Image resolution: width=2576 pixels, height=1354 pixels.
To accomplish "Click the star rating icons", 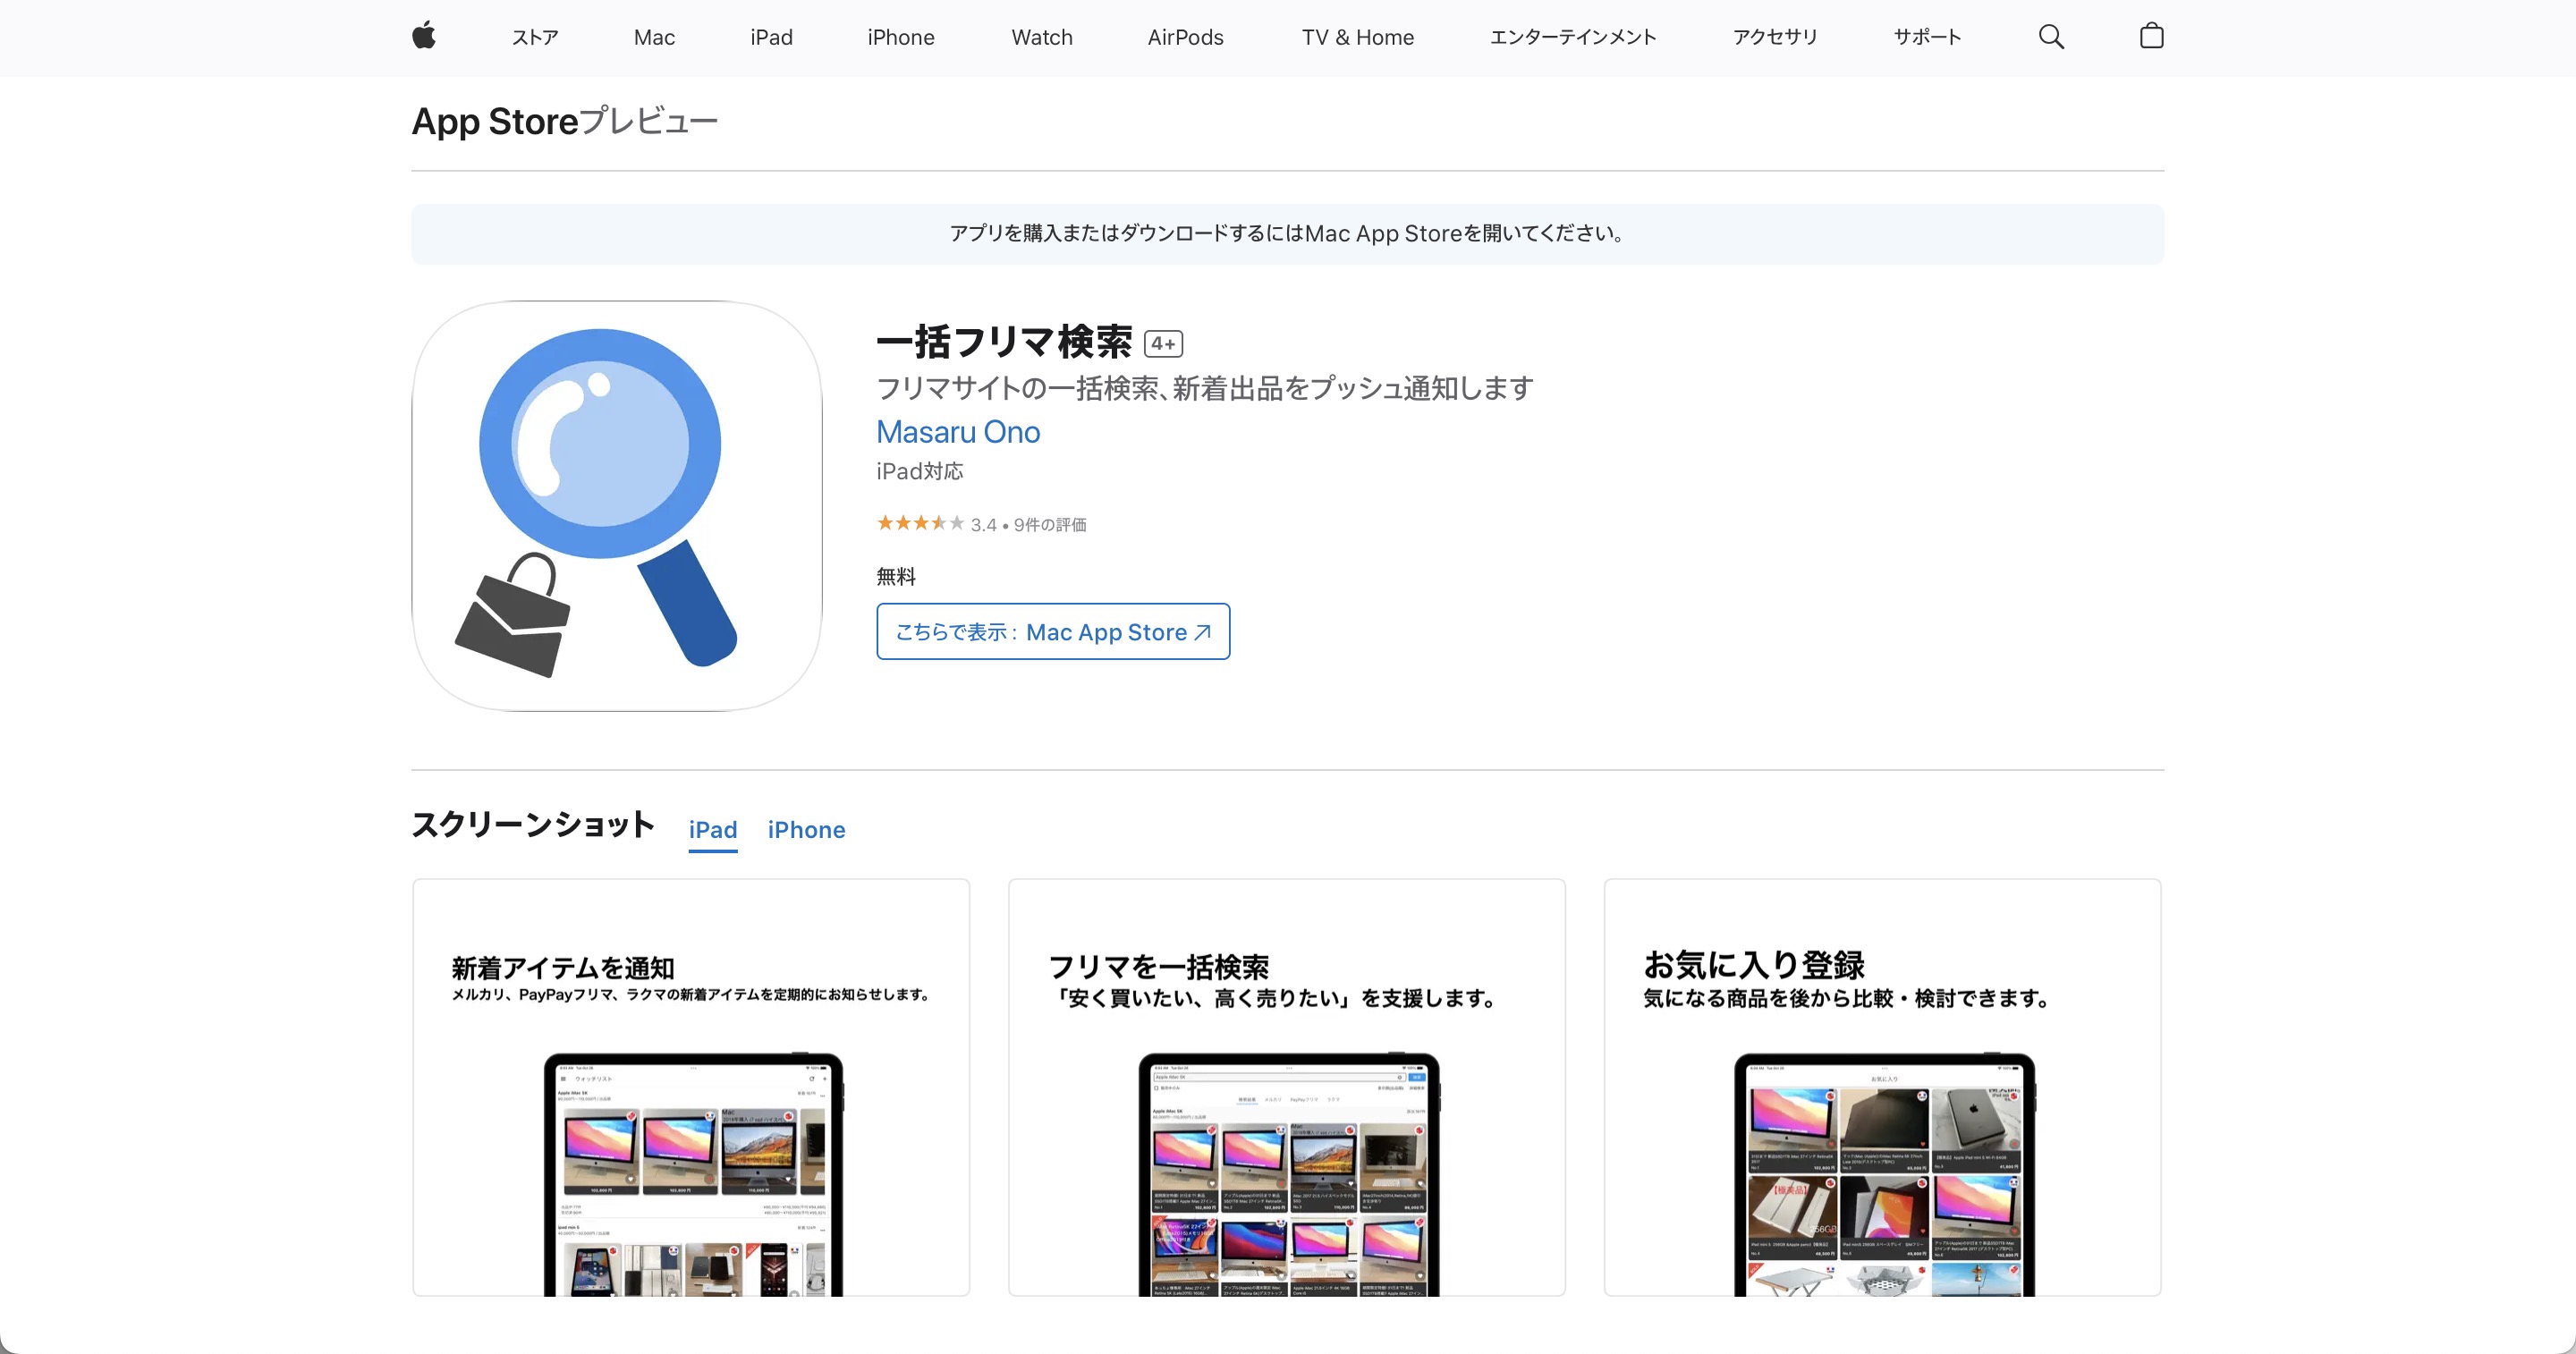I will click(919, 523).
